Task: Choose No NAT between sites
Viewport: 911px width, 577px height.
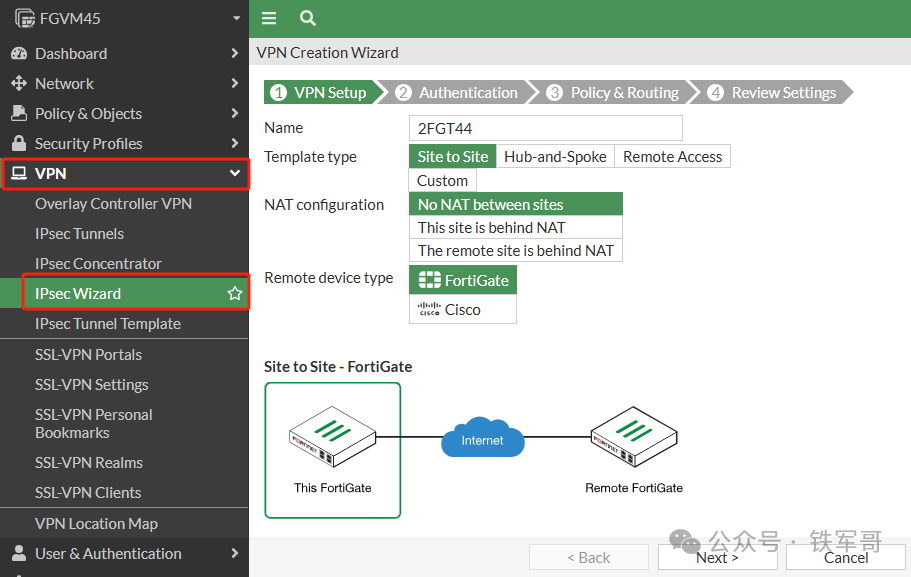Action: point(516,204)
